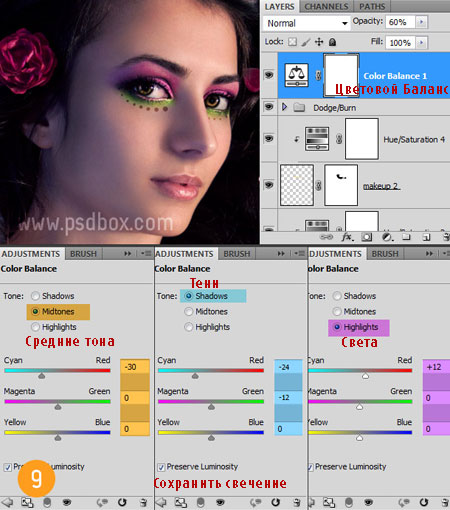Create a new layer in Layers footer
This screenshot has width=450, height=510.
[x=426, y=237]
